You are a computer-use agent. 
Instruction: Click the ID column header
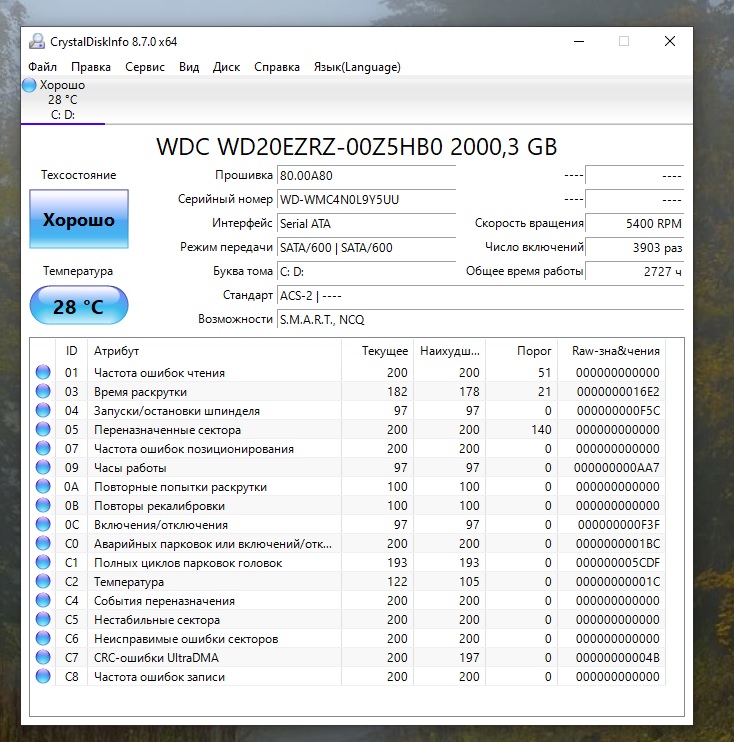point(71,351)
